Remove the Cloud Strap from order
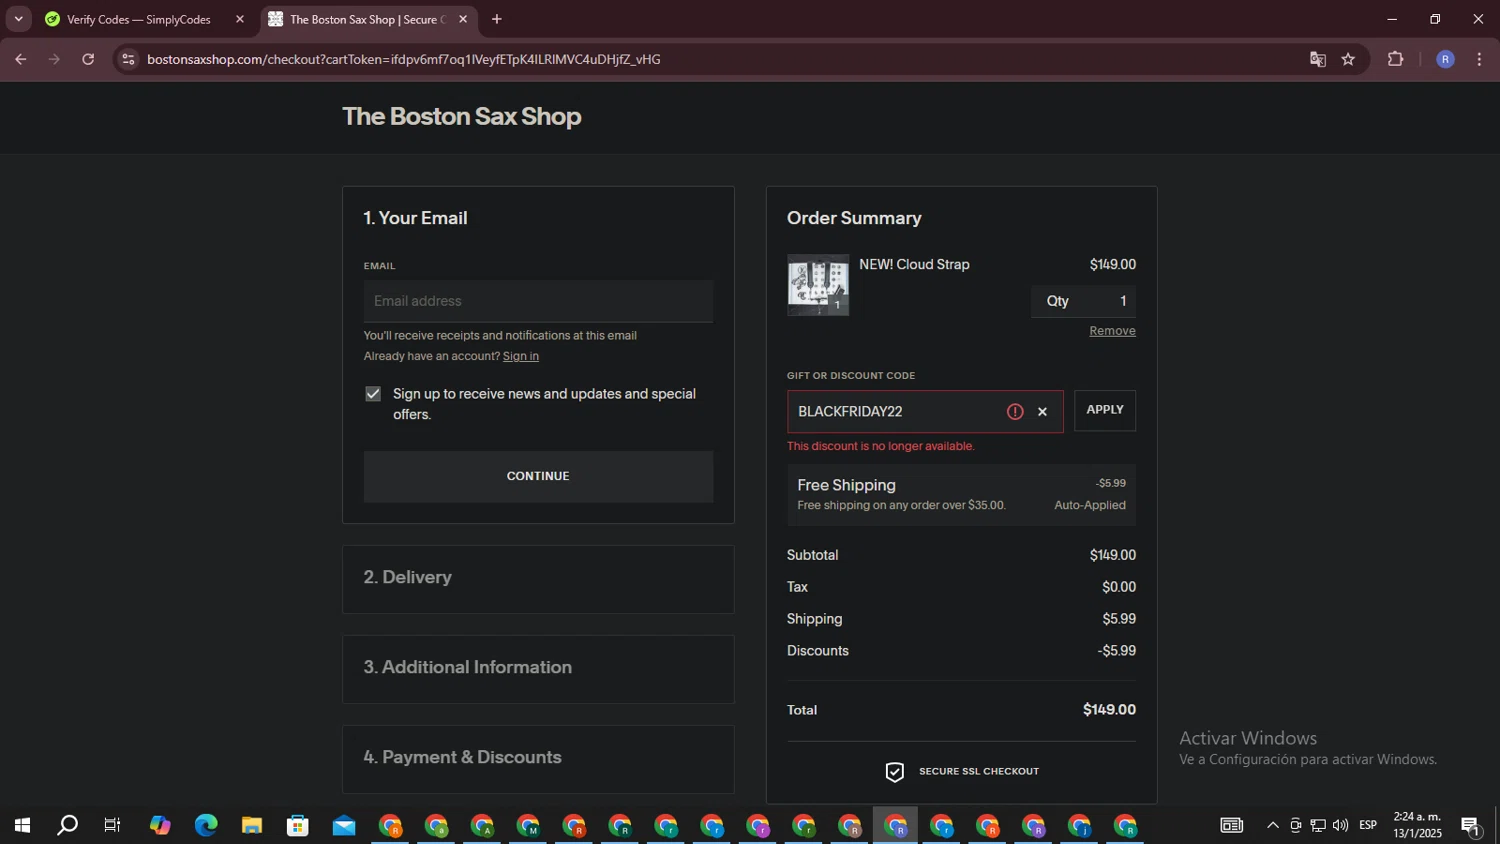 point(1112,331)
